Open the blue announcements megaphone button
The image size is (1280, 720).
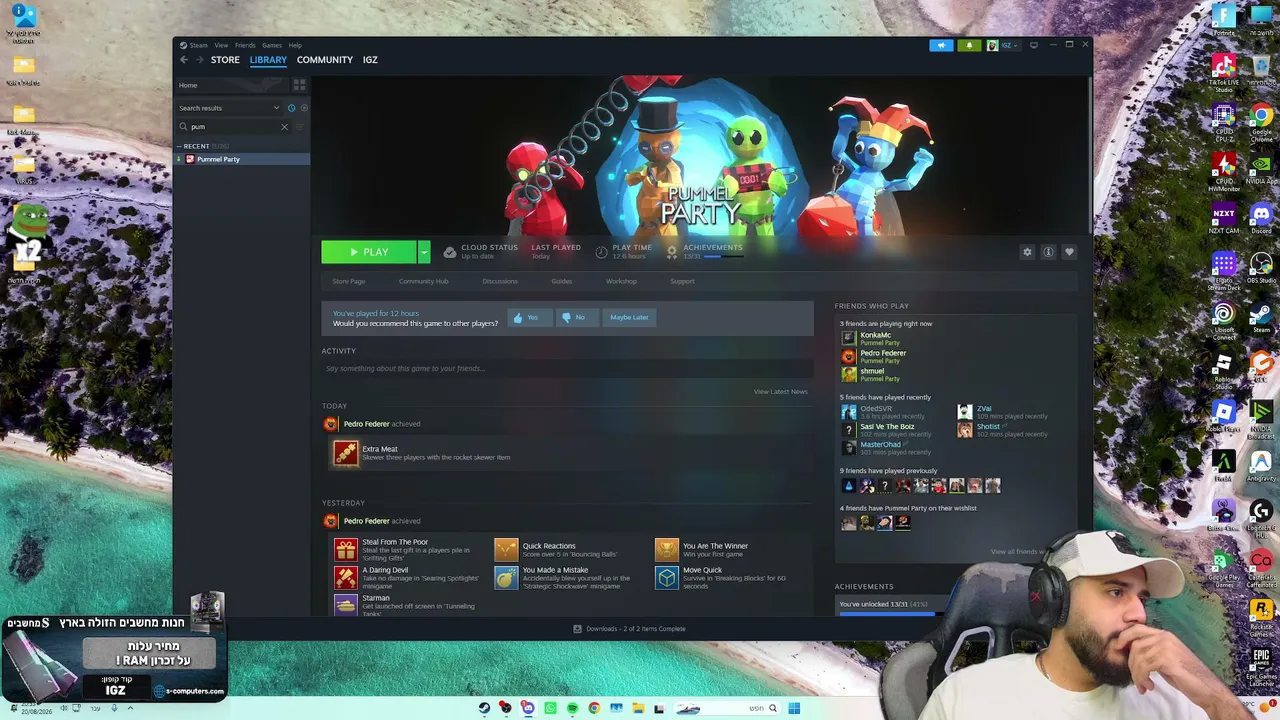[x=941, y=45]
